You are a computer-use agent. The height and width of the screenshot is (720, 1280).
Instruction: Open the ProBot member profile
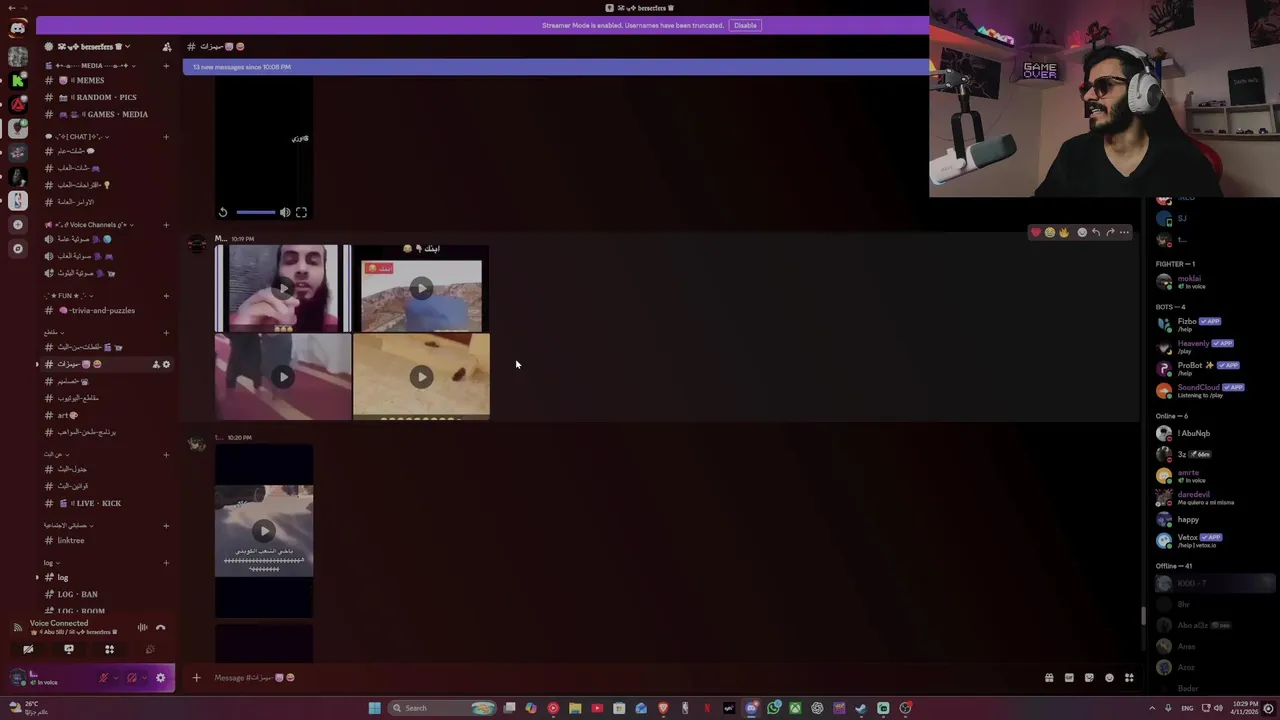pos(1200,368)
